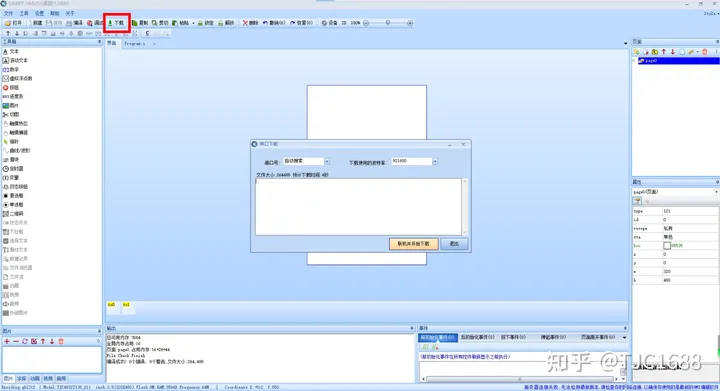The width and height of the screenshot is (720, 391).
Task: Add a resource with the red plus icon
Action: coord(6,341)
